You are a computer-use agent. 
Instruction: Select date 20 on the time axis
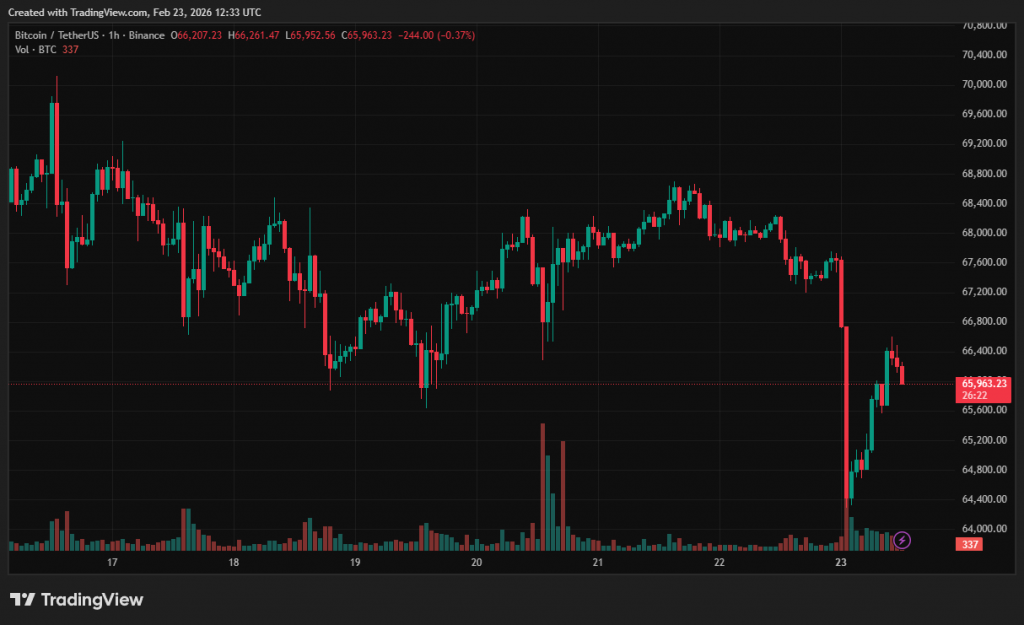point(476,564)
